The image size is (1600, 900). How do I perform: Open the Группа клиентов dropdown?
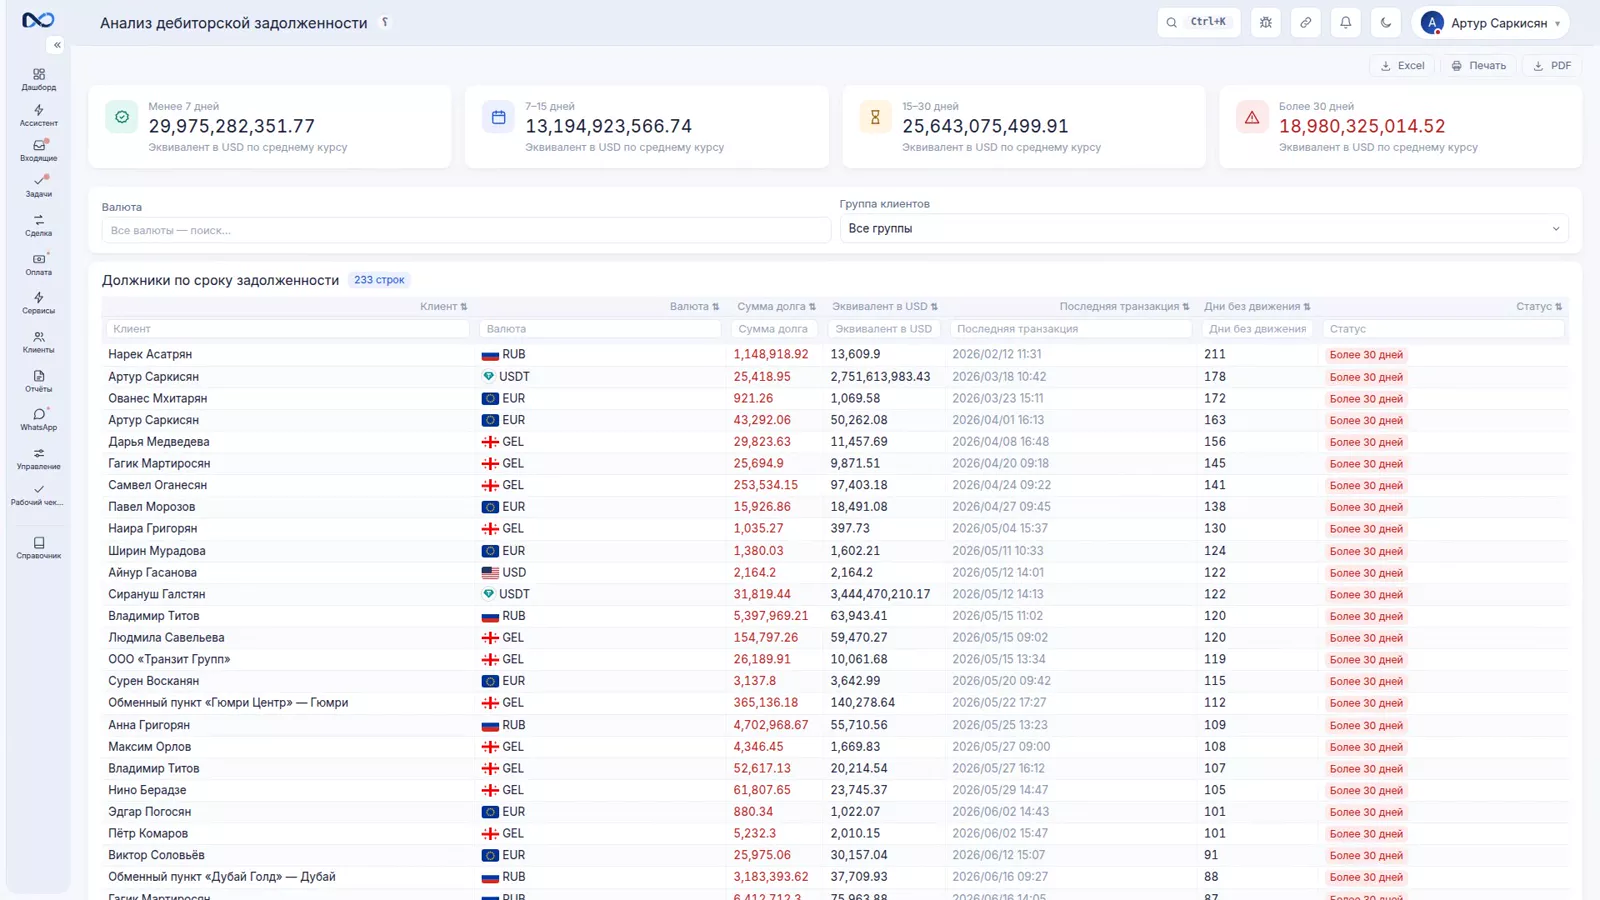pos(1204,229)
